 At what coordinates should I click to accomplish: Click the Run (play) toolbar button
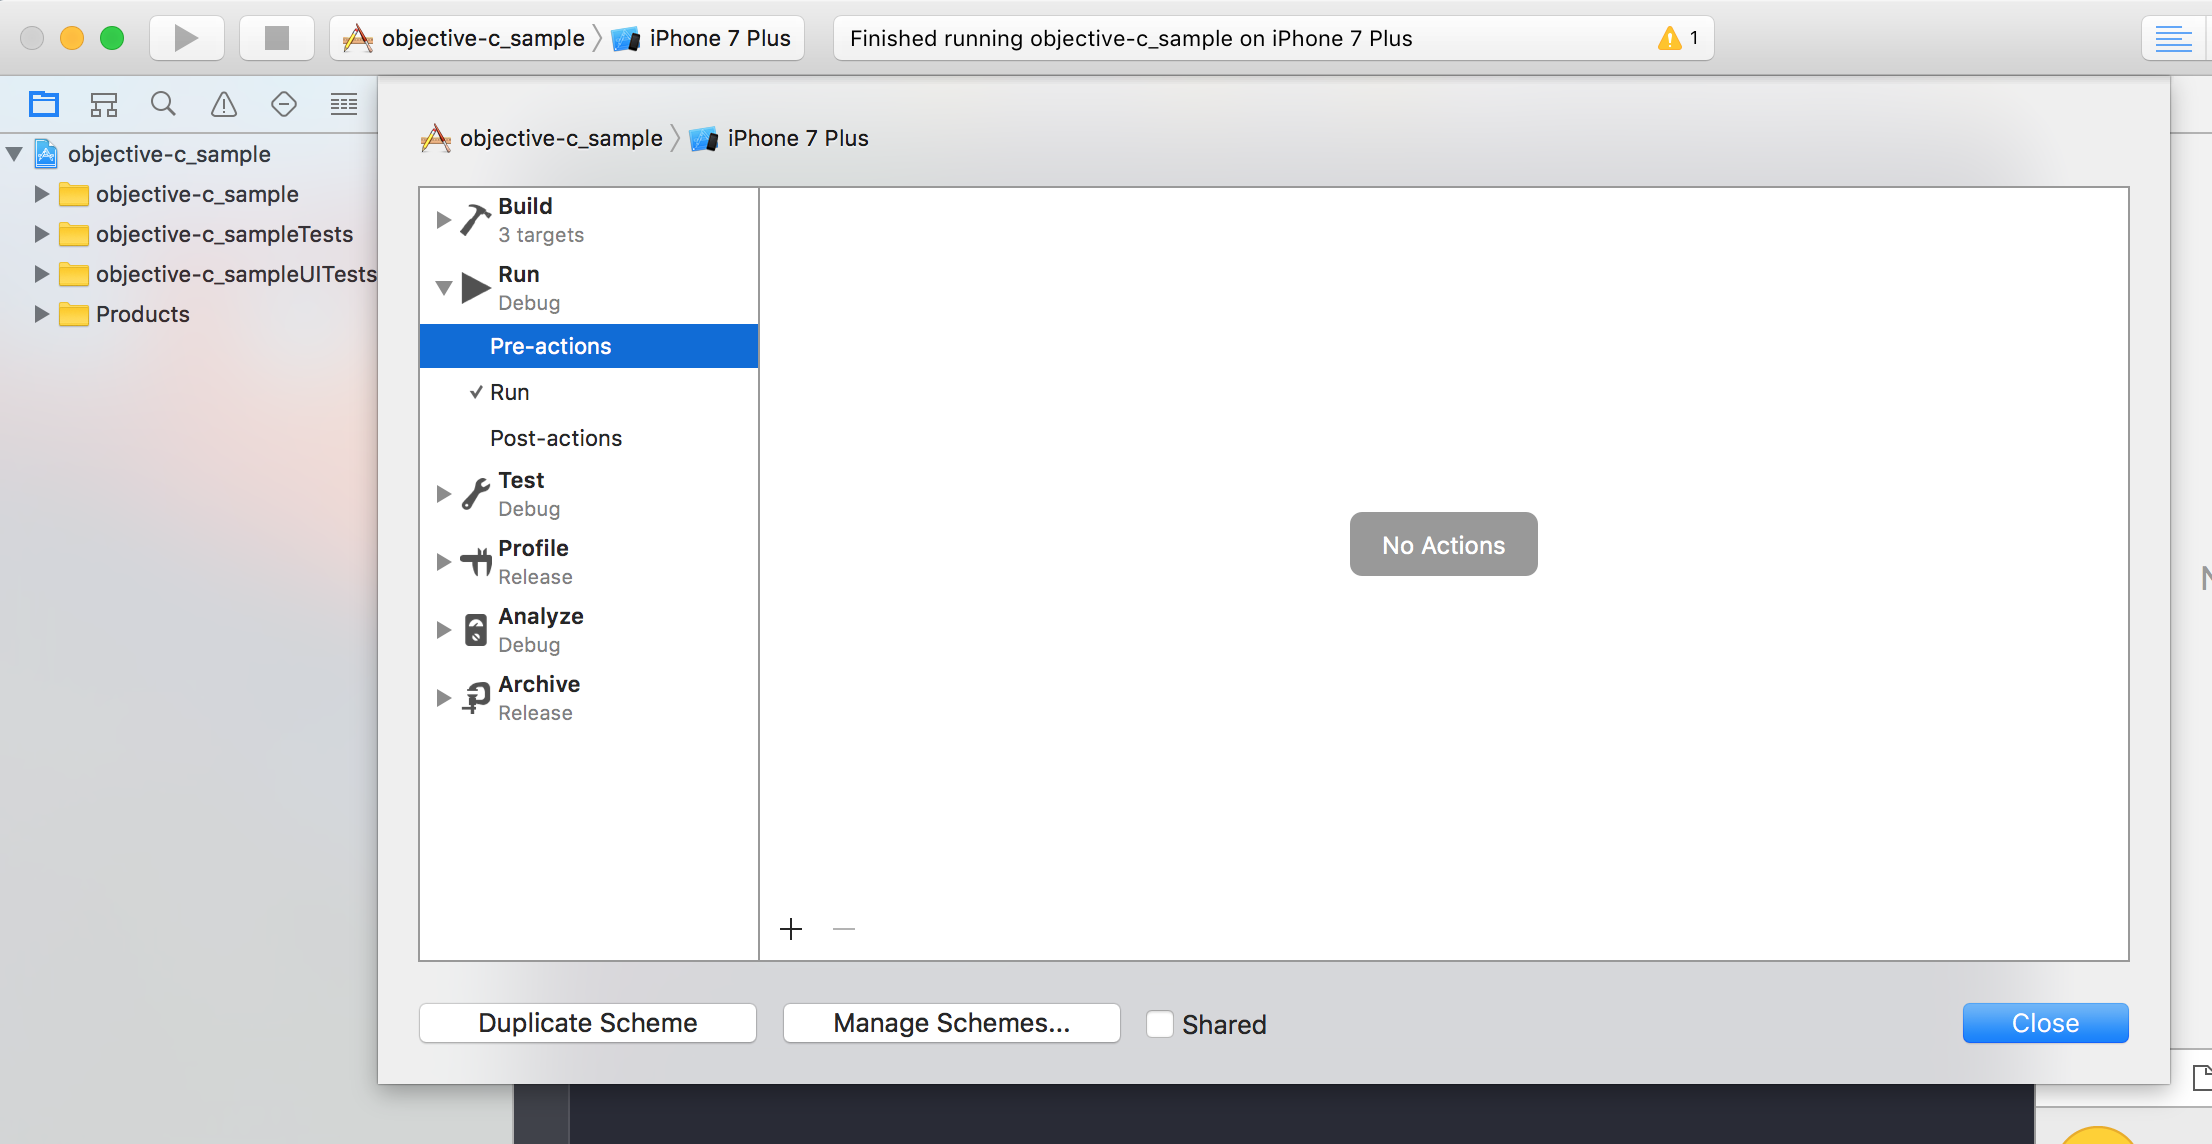tap(186, 38)
